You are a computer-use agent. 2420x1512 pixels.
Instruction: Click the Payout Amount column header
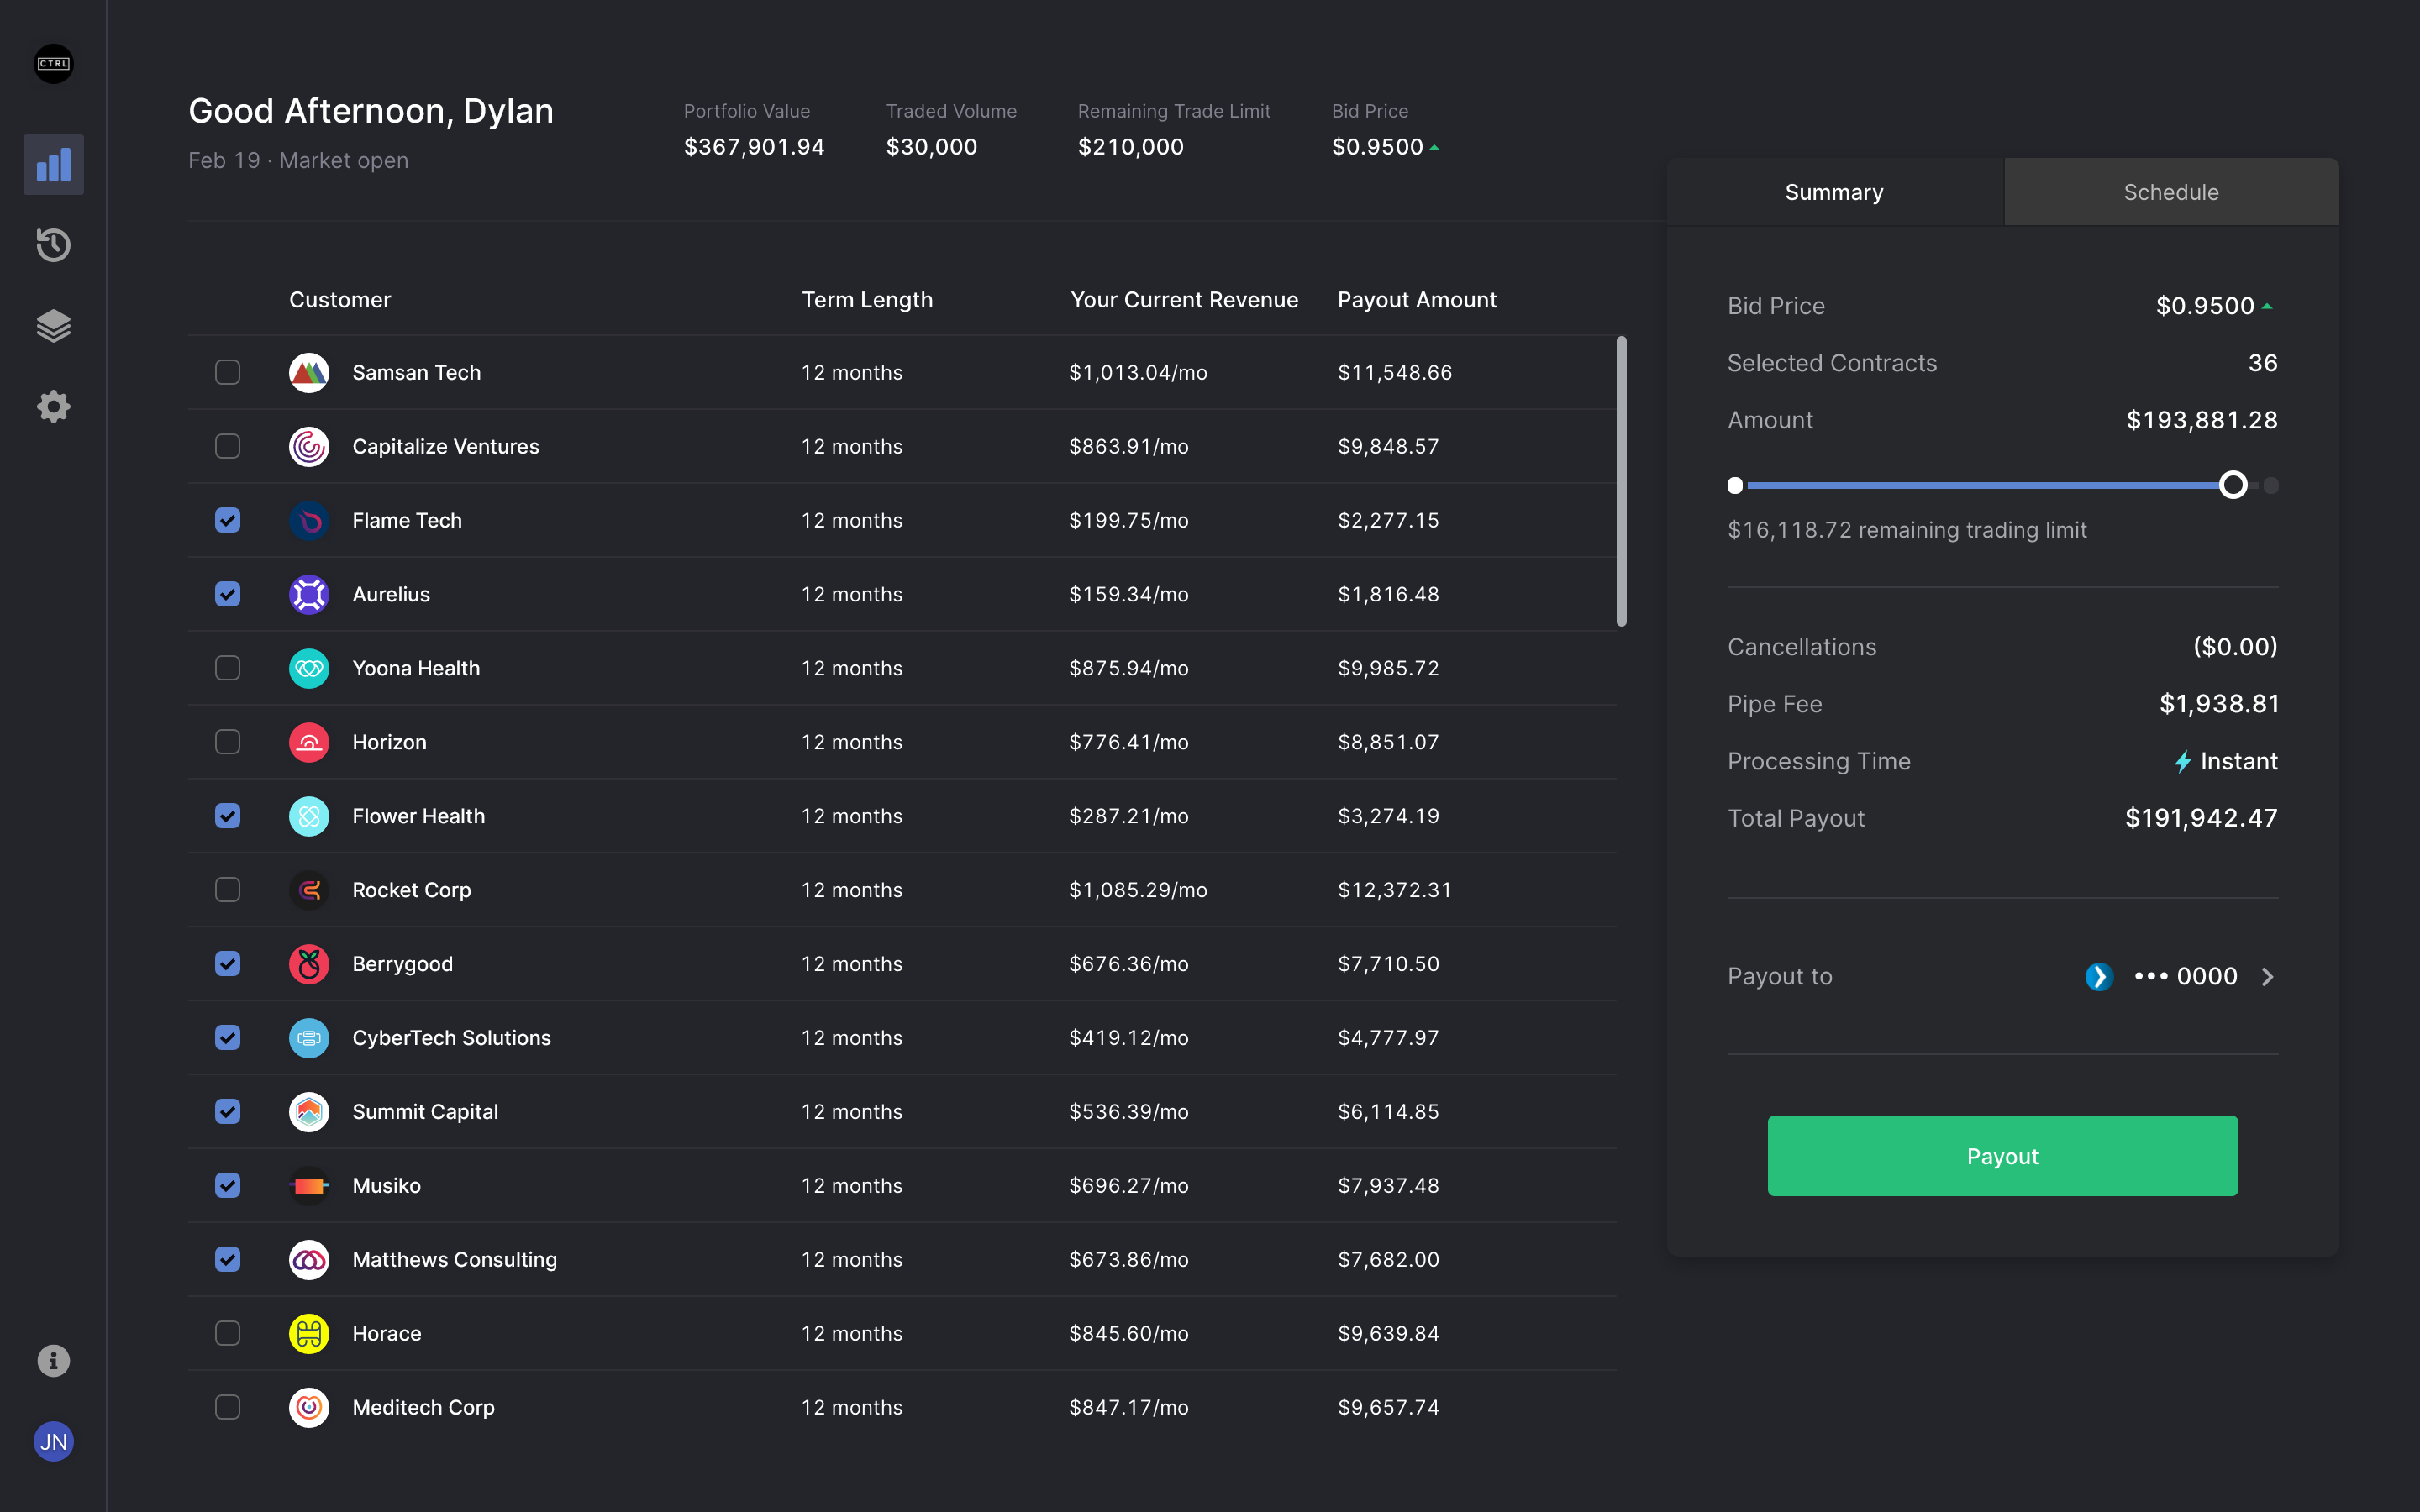tap(1416, 300)
